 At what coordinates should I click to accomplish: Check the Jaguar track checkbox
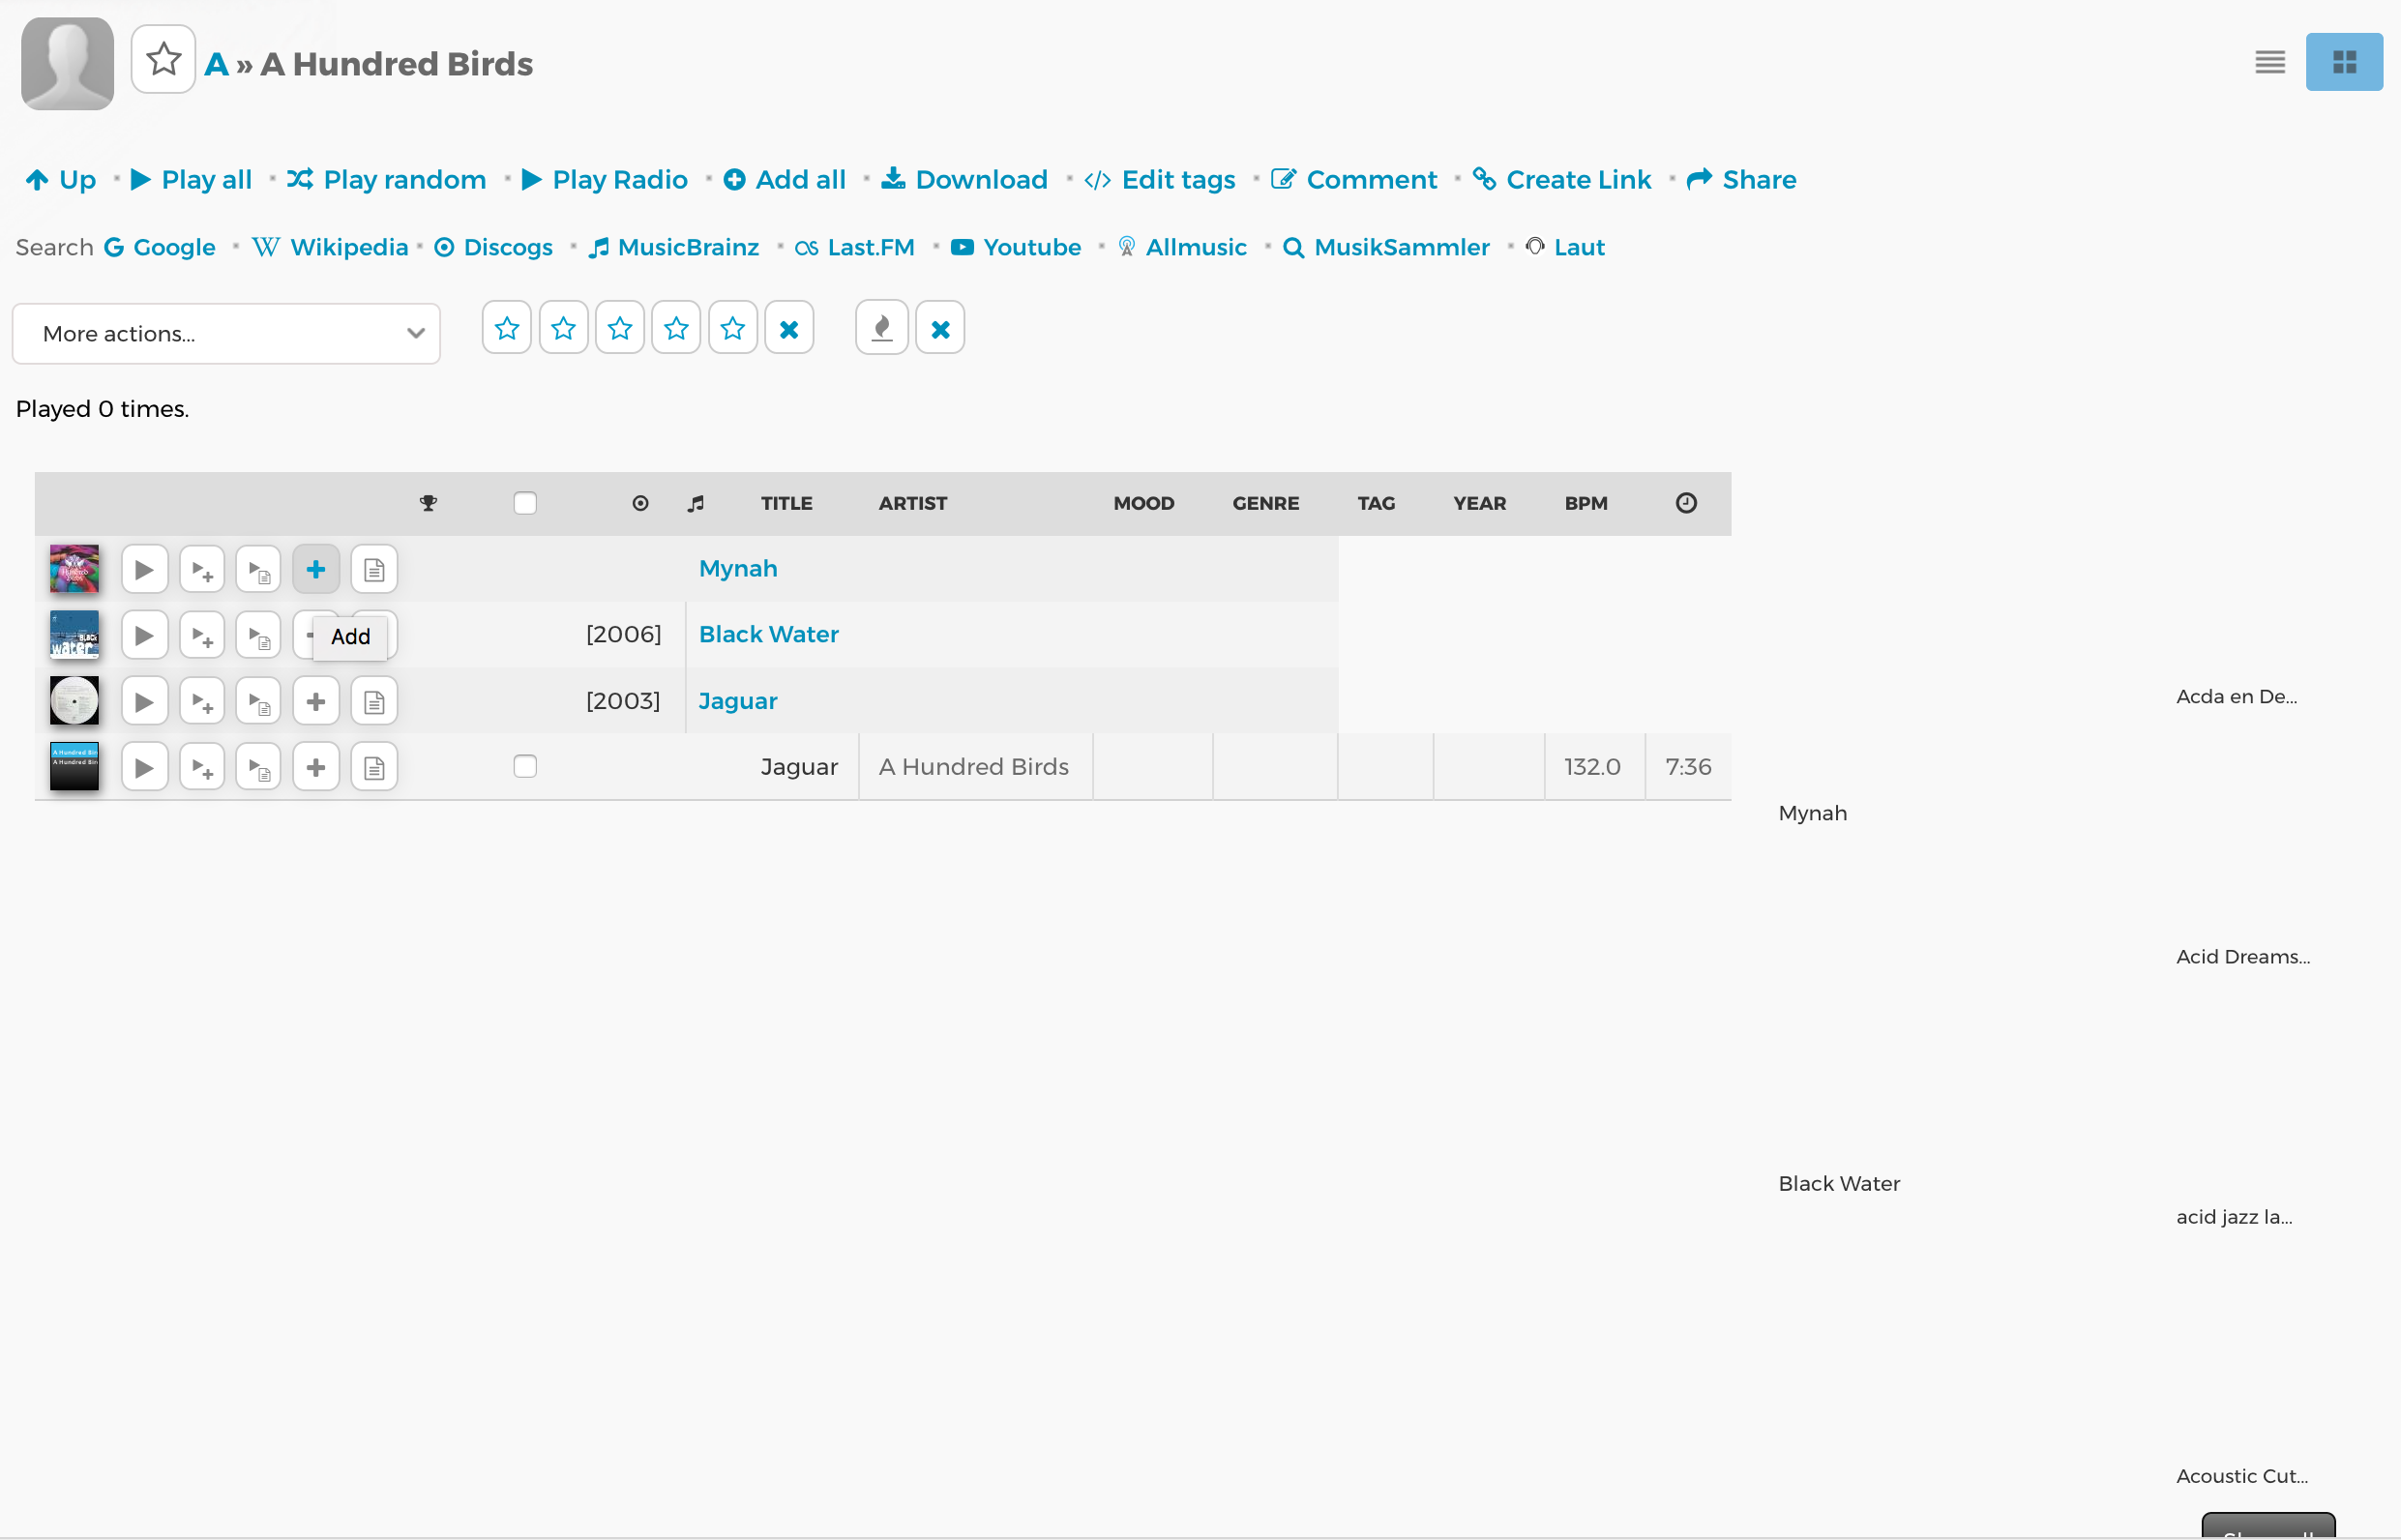click(525, 767)
